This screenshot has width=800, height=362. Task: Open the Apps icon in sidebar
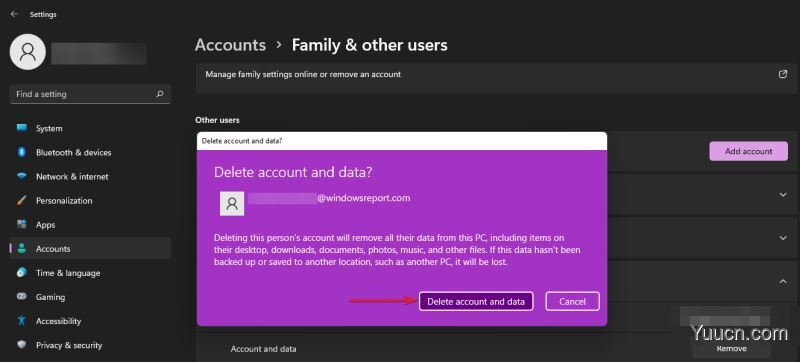coord(21,224)
